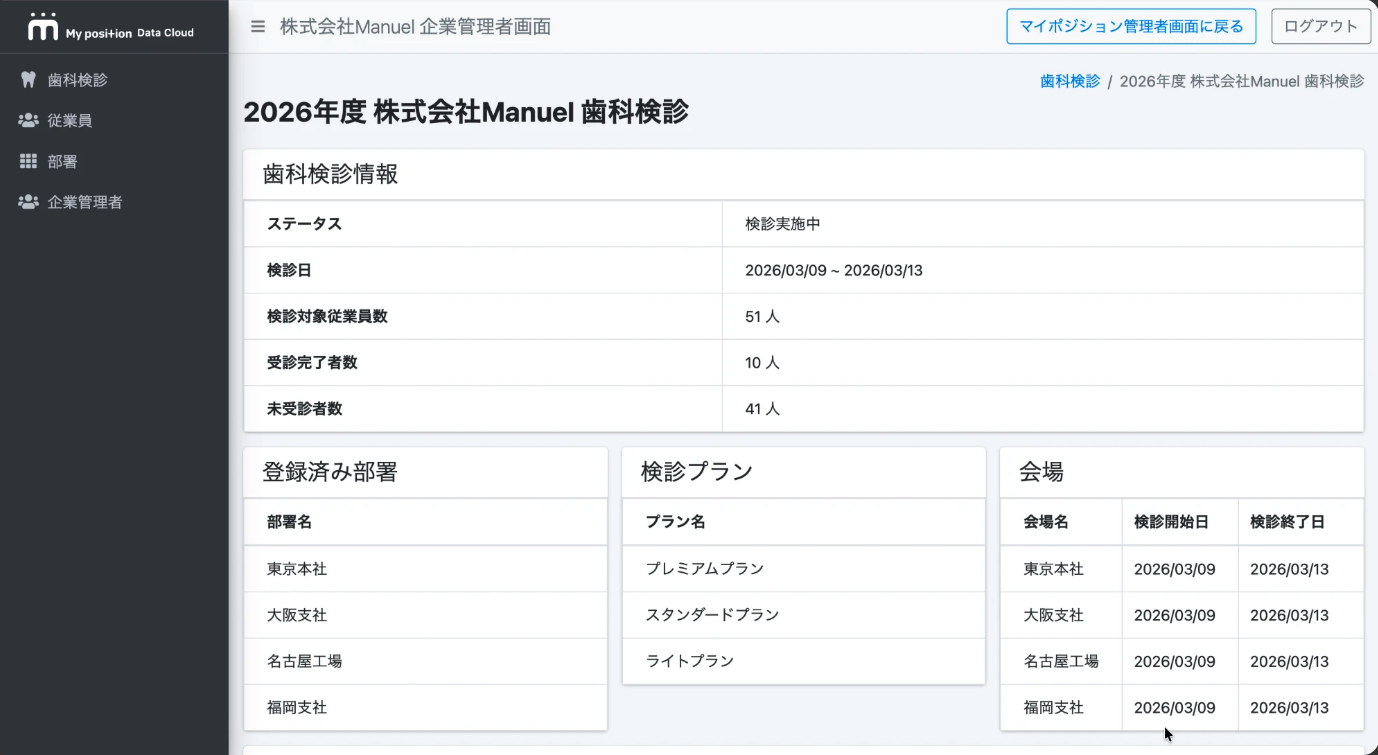Click the header title 株式会社Manuel 企業管理者画面

point(415,27)
